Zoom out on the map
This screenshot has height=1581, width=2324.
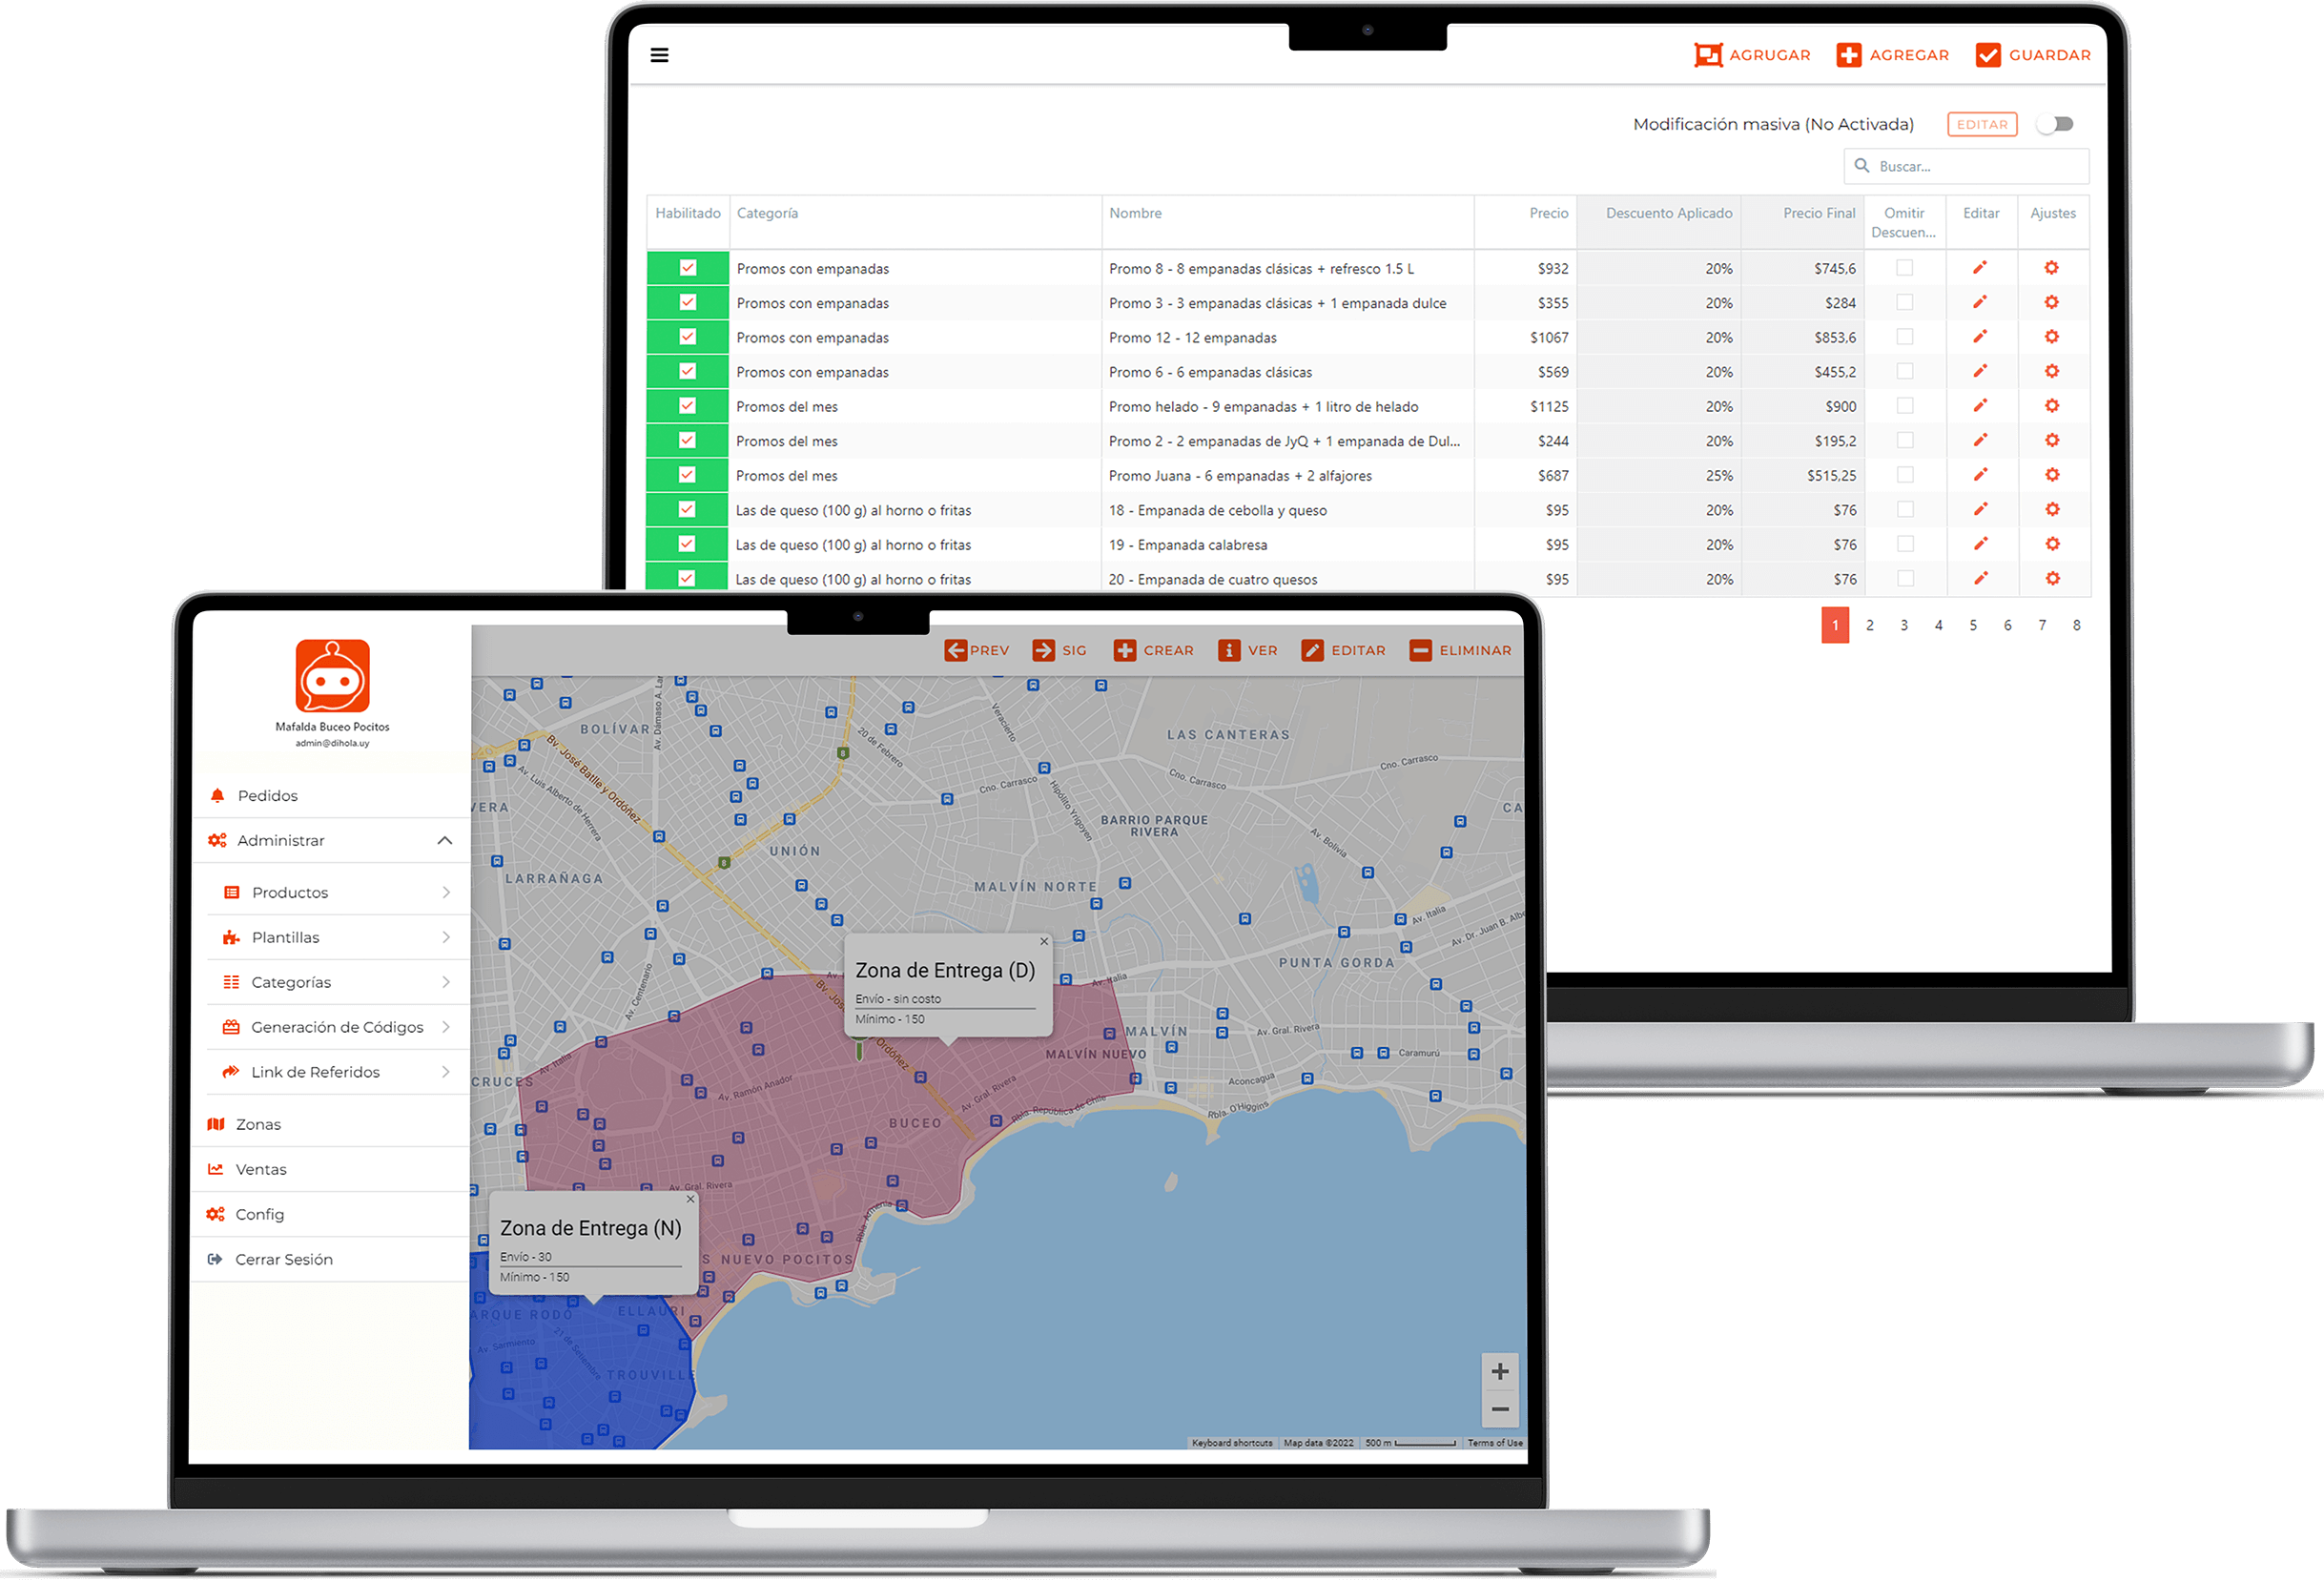(x=1499, y=1409)
